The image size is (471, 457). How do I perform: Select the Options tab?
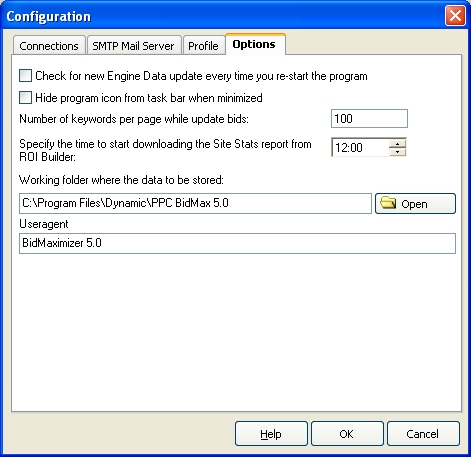255,44
